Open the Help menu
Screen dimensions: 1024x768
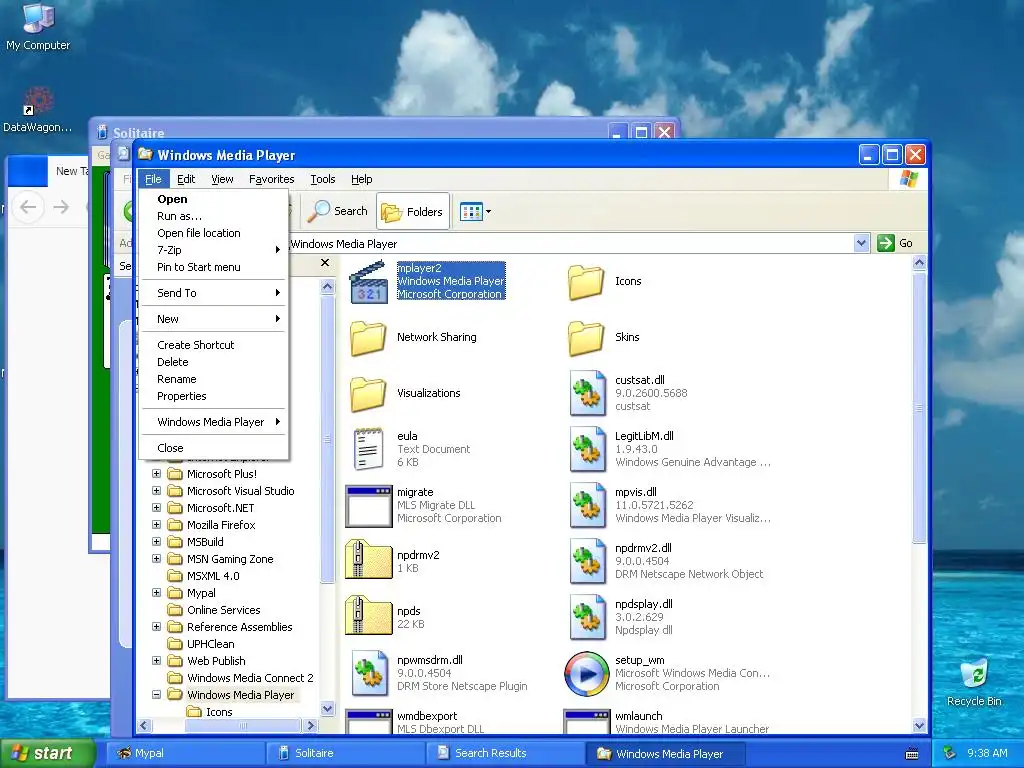[x=361, y=179]
